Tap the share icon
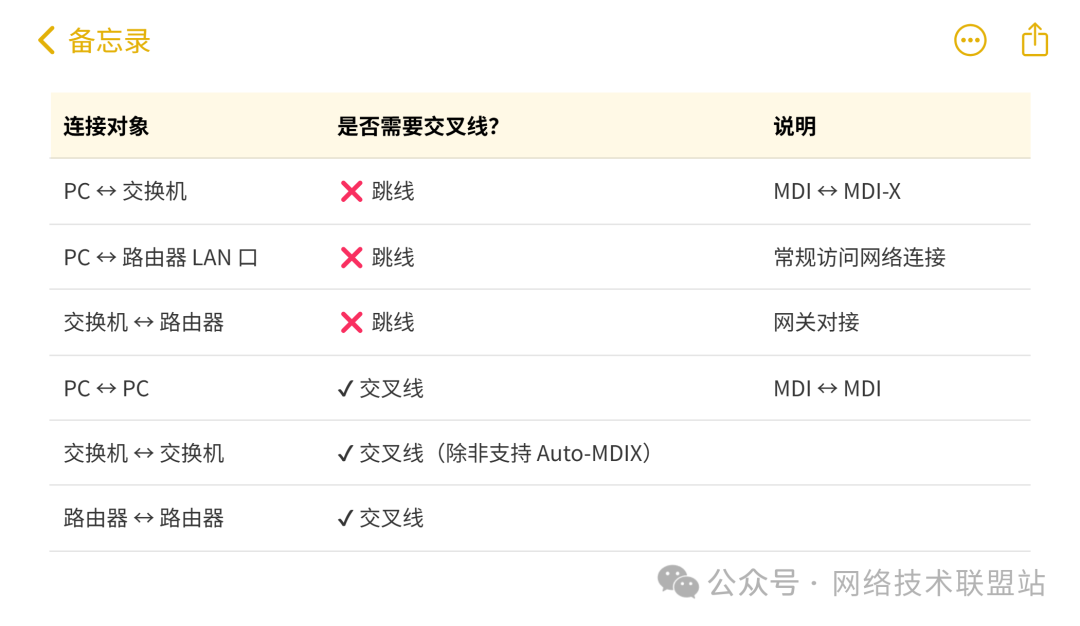The image size is (1080, 626). click(1035, 40)
